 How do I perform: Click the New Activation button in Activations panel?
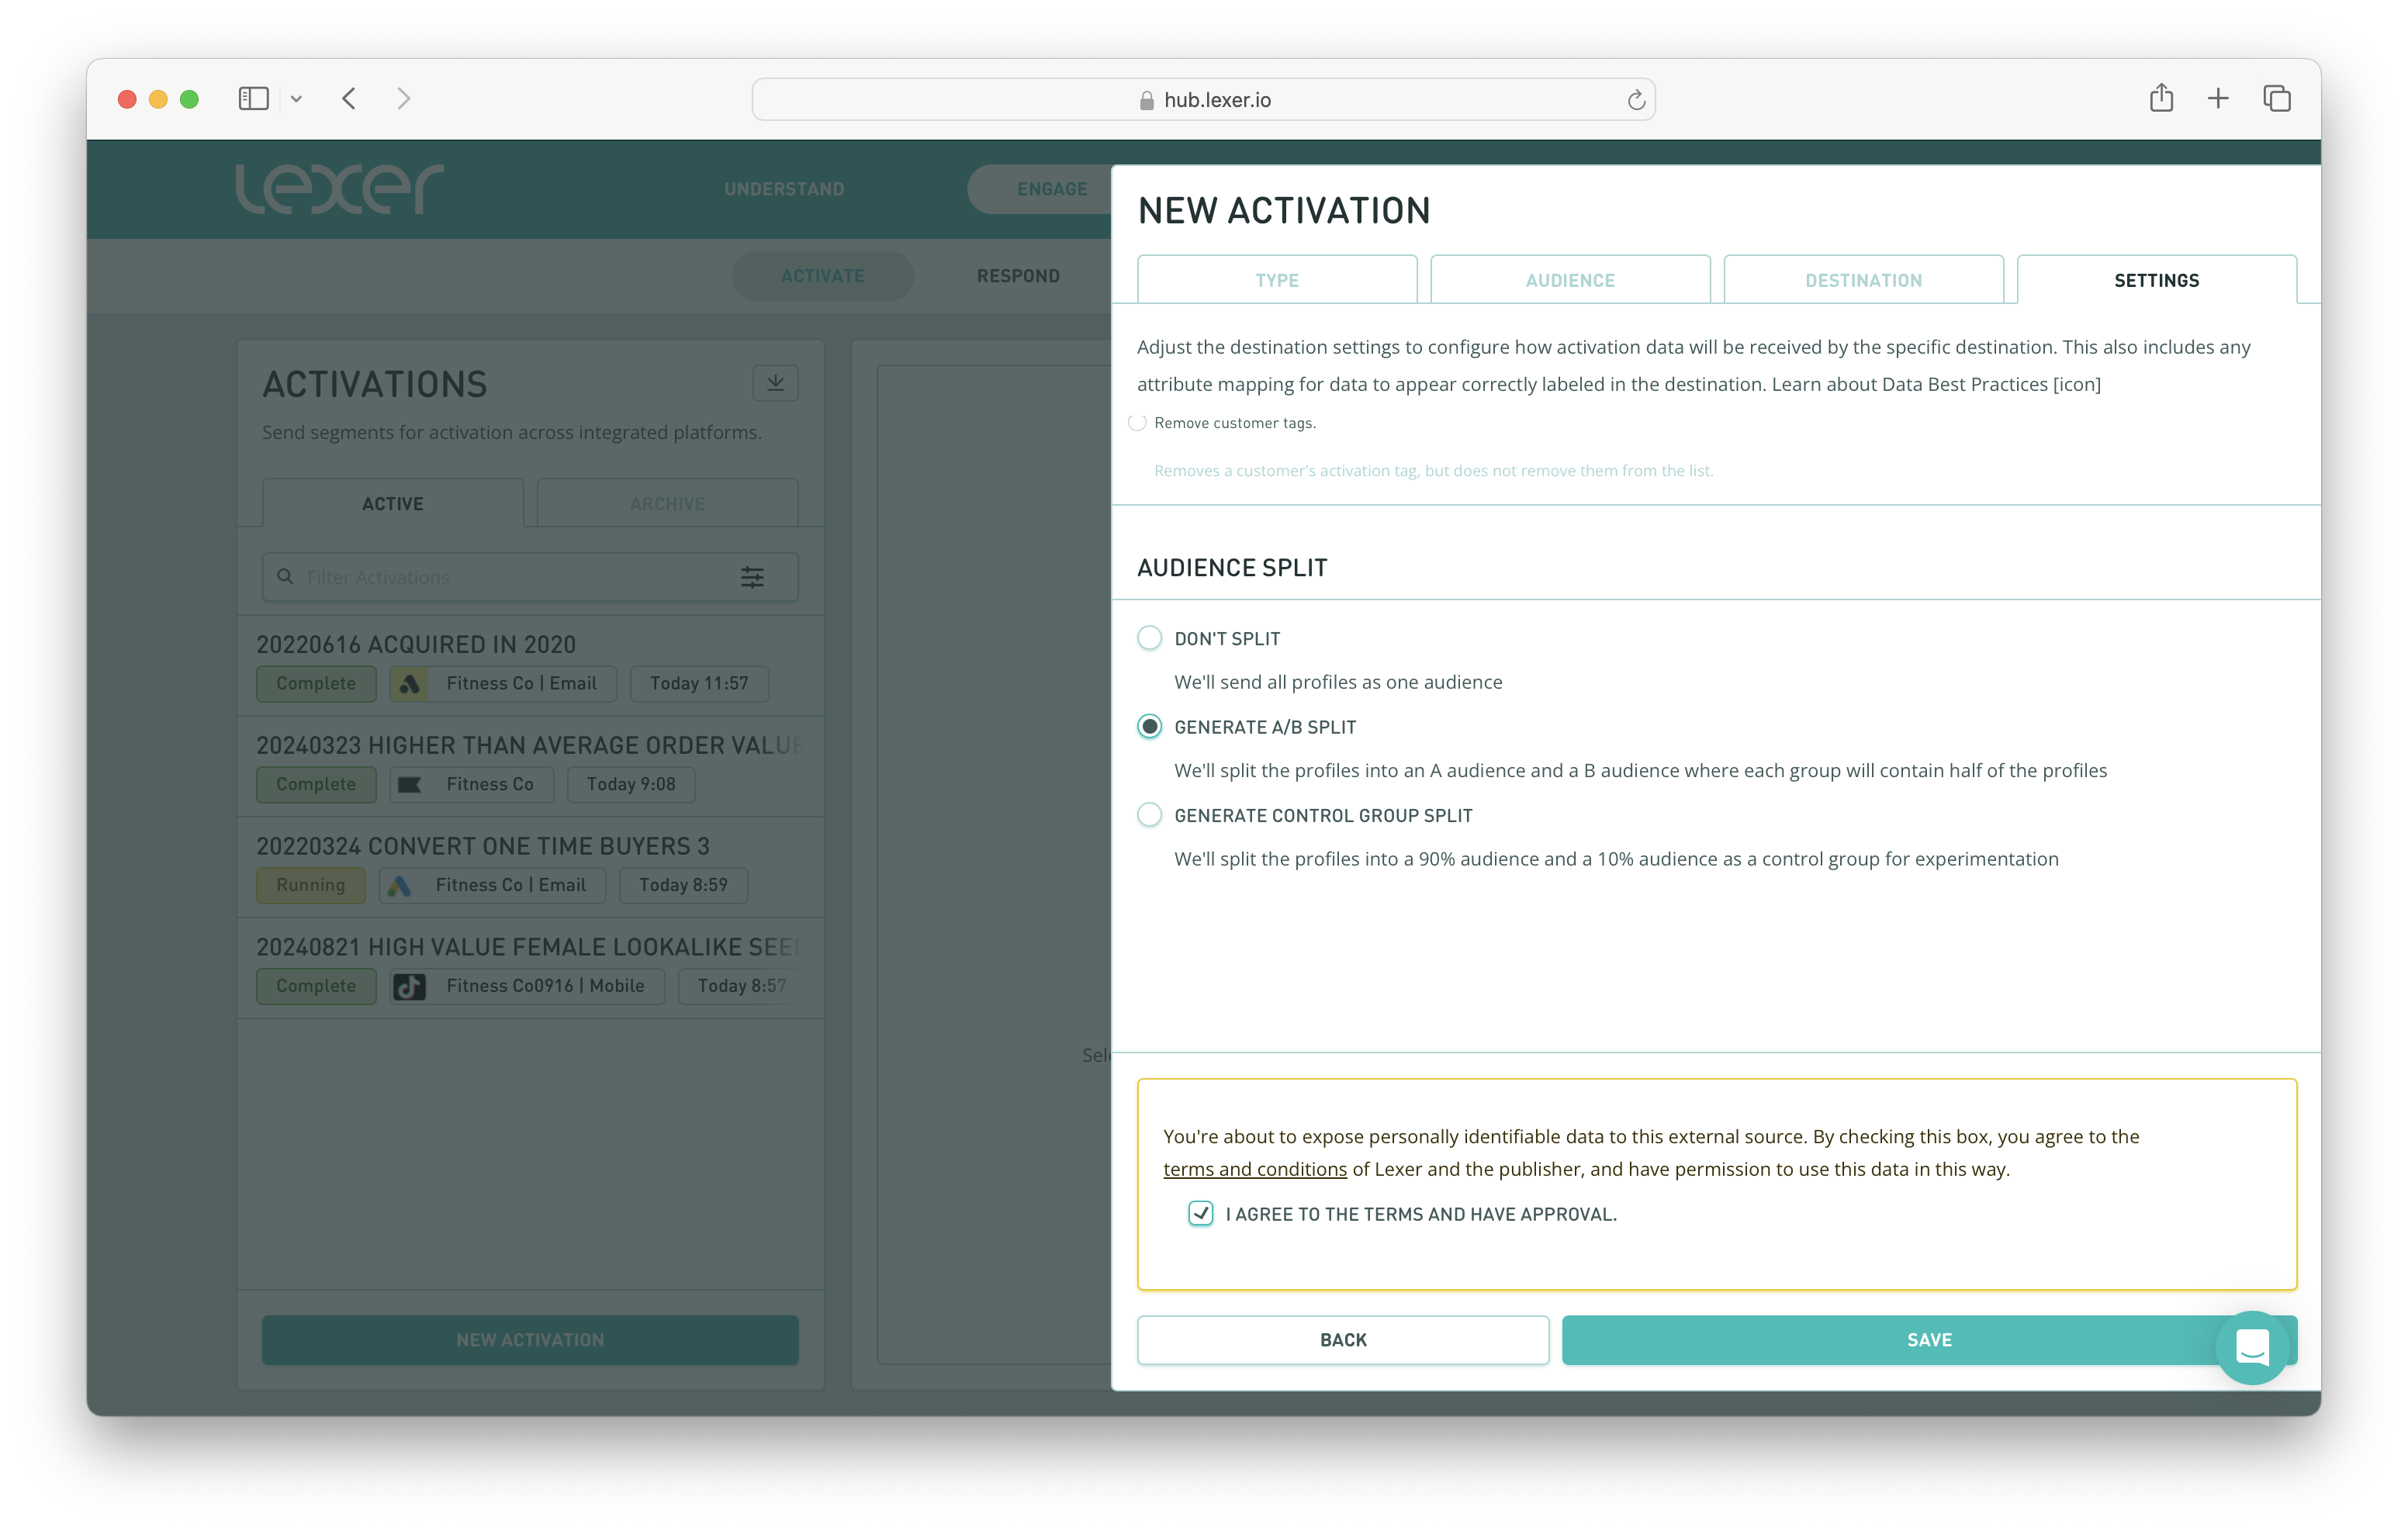(530, 1340)
